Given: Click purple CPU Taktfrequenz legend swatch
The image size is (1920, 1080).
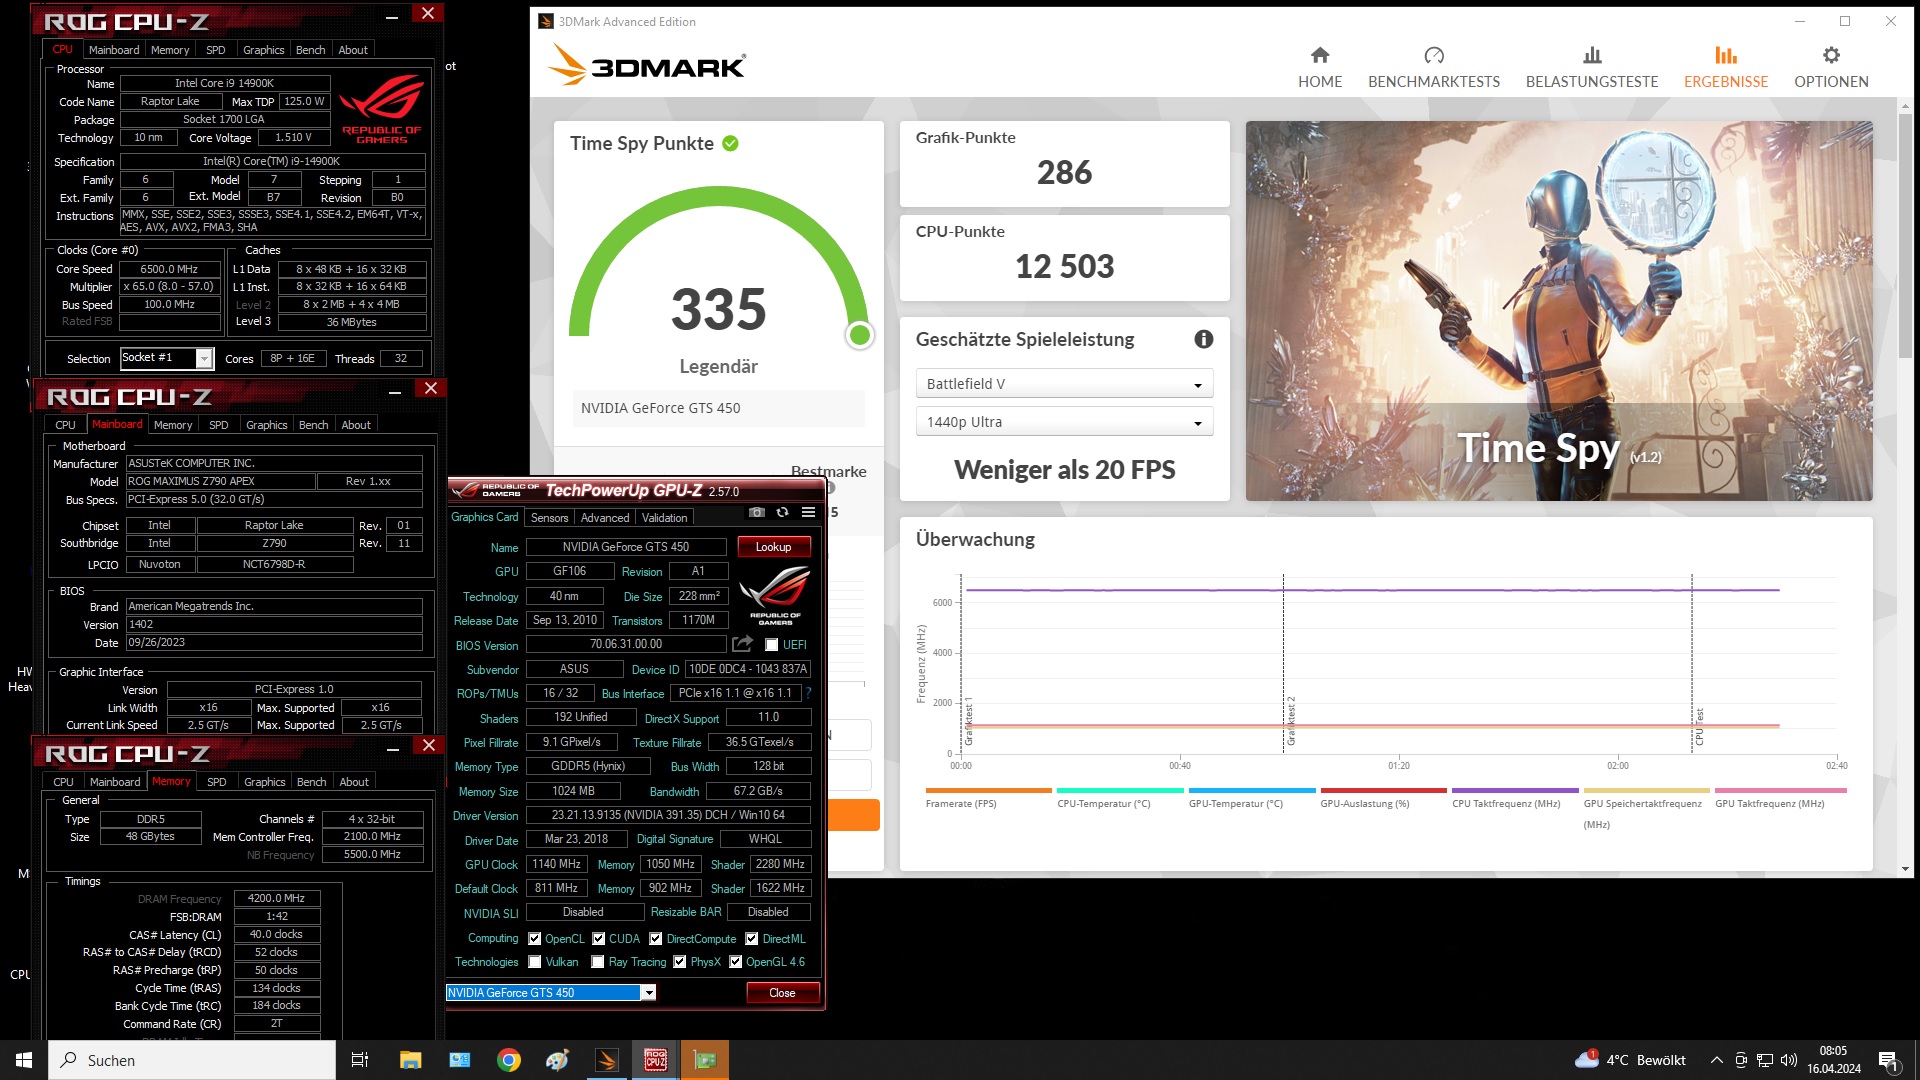Looking at the screenshot, I should pos(1515,790).
